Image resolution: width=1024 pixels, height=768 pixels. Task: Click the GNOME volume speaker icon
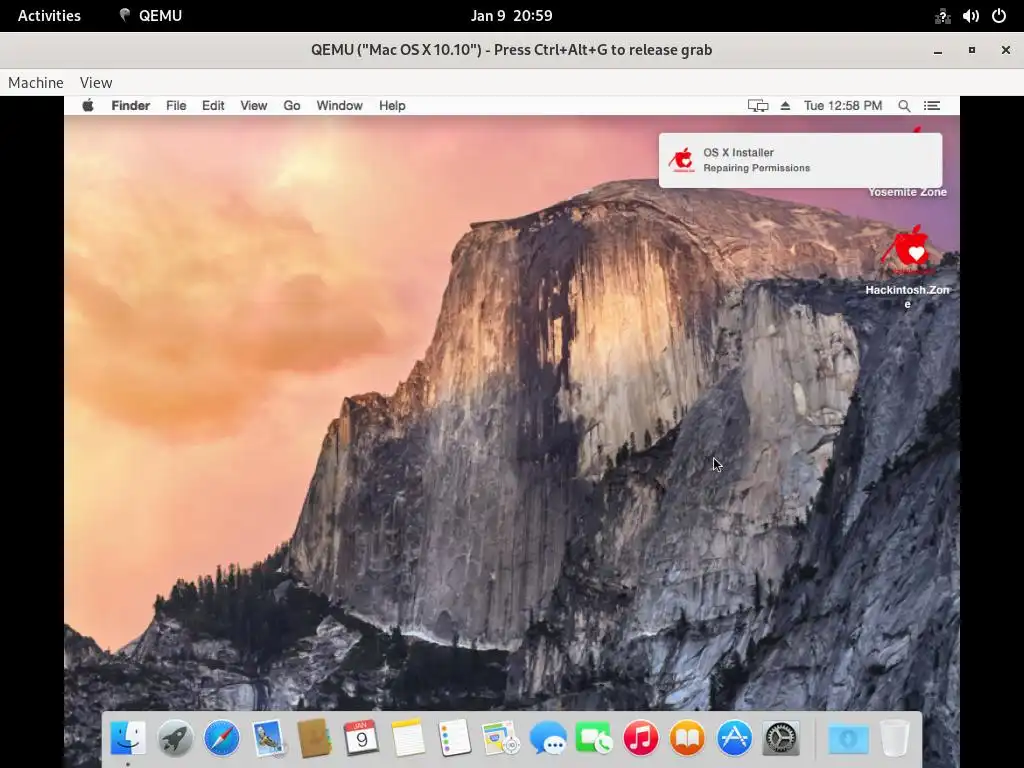point(970,16)
